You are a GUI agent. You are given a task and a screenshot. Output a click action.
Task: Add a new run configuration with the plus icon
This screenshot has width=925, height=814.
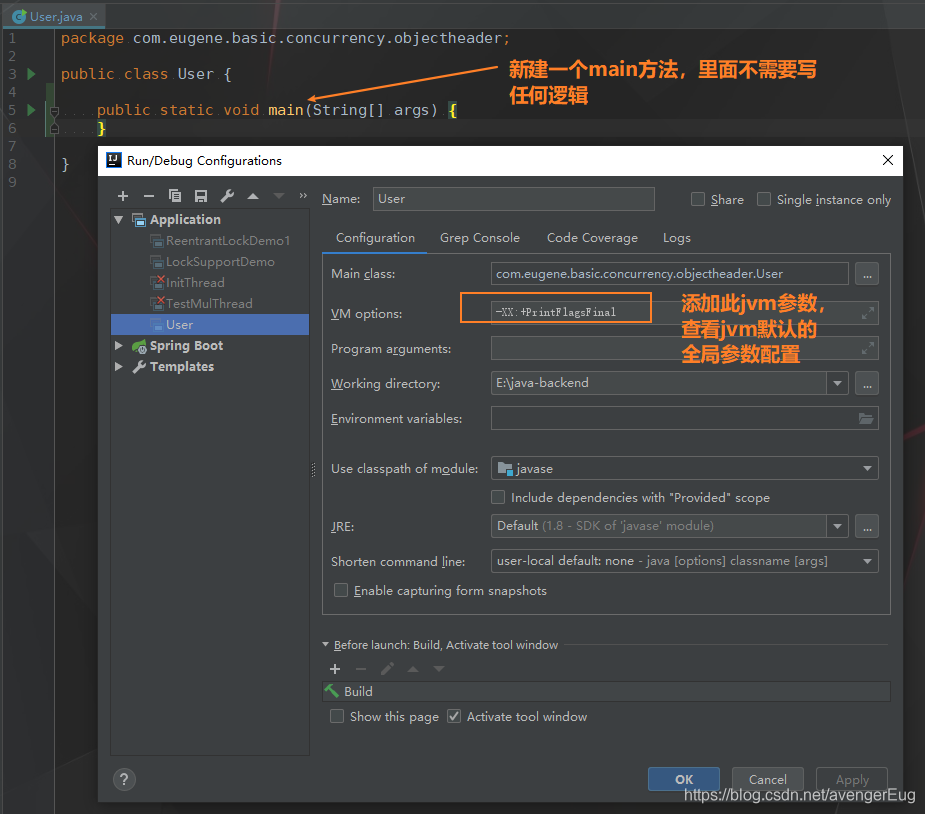tap(123, 196)
